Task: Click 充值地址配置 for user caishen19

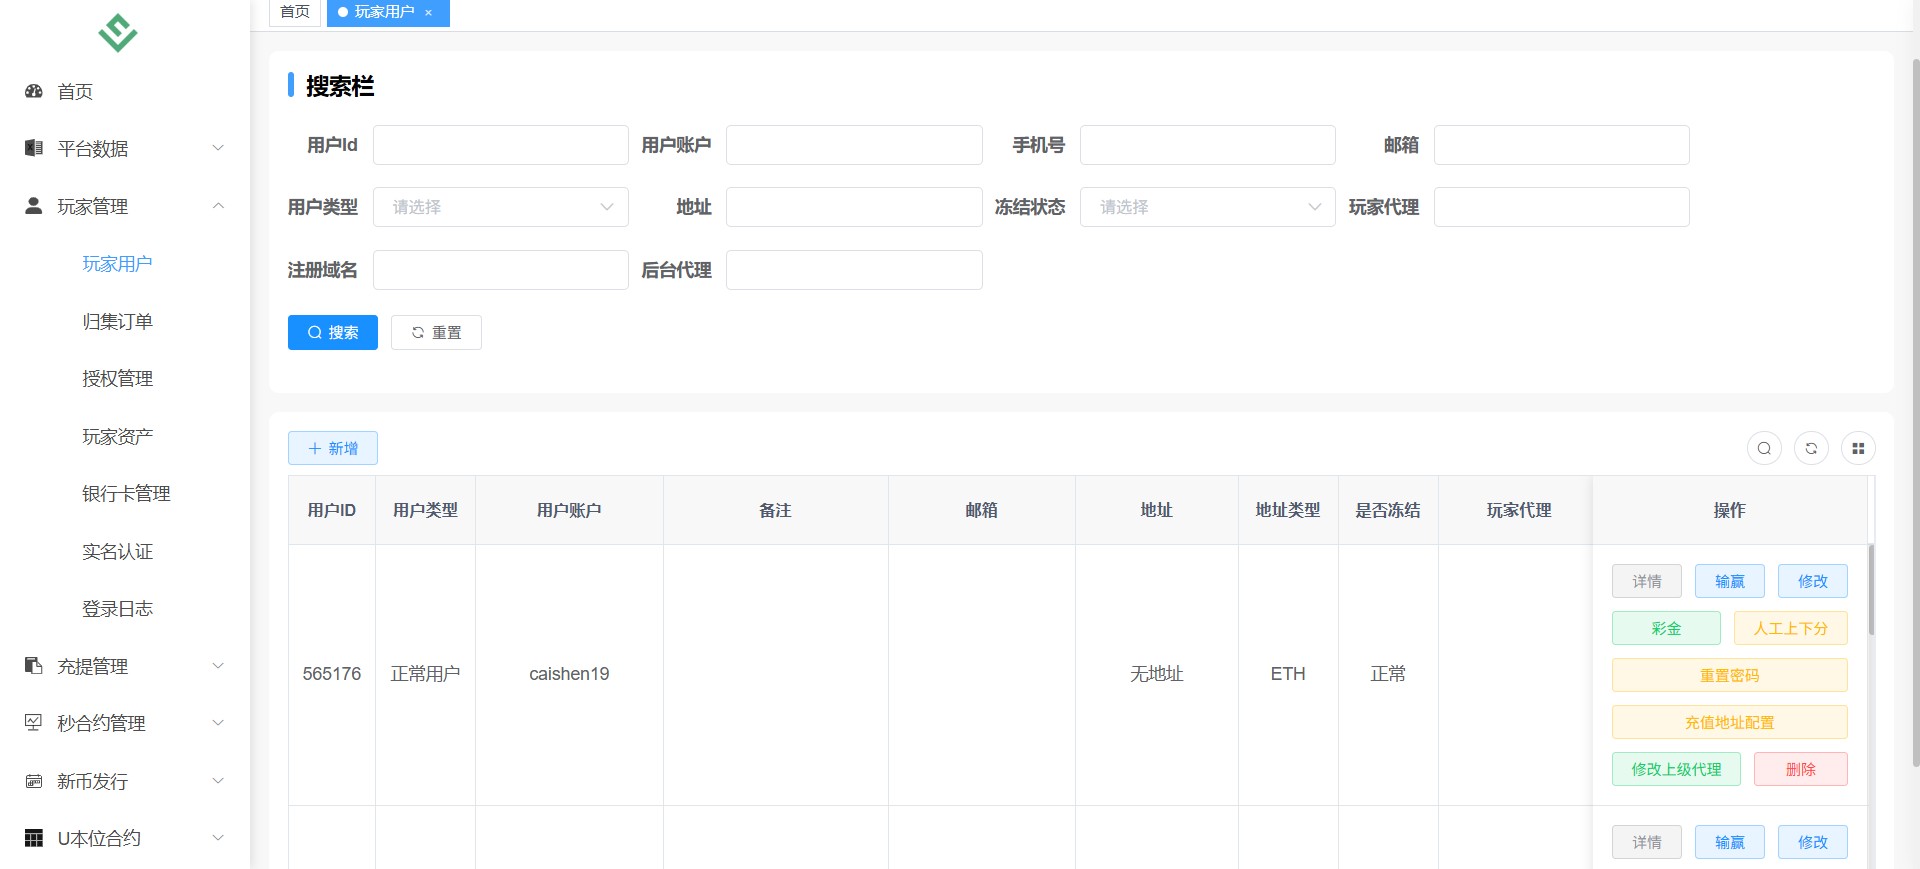Action: pos(1730,722)
